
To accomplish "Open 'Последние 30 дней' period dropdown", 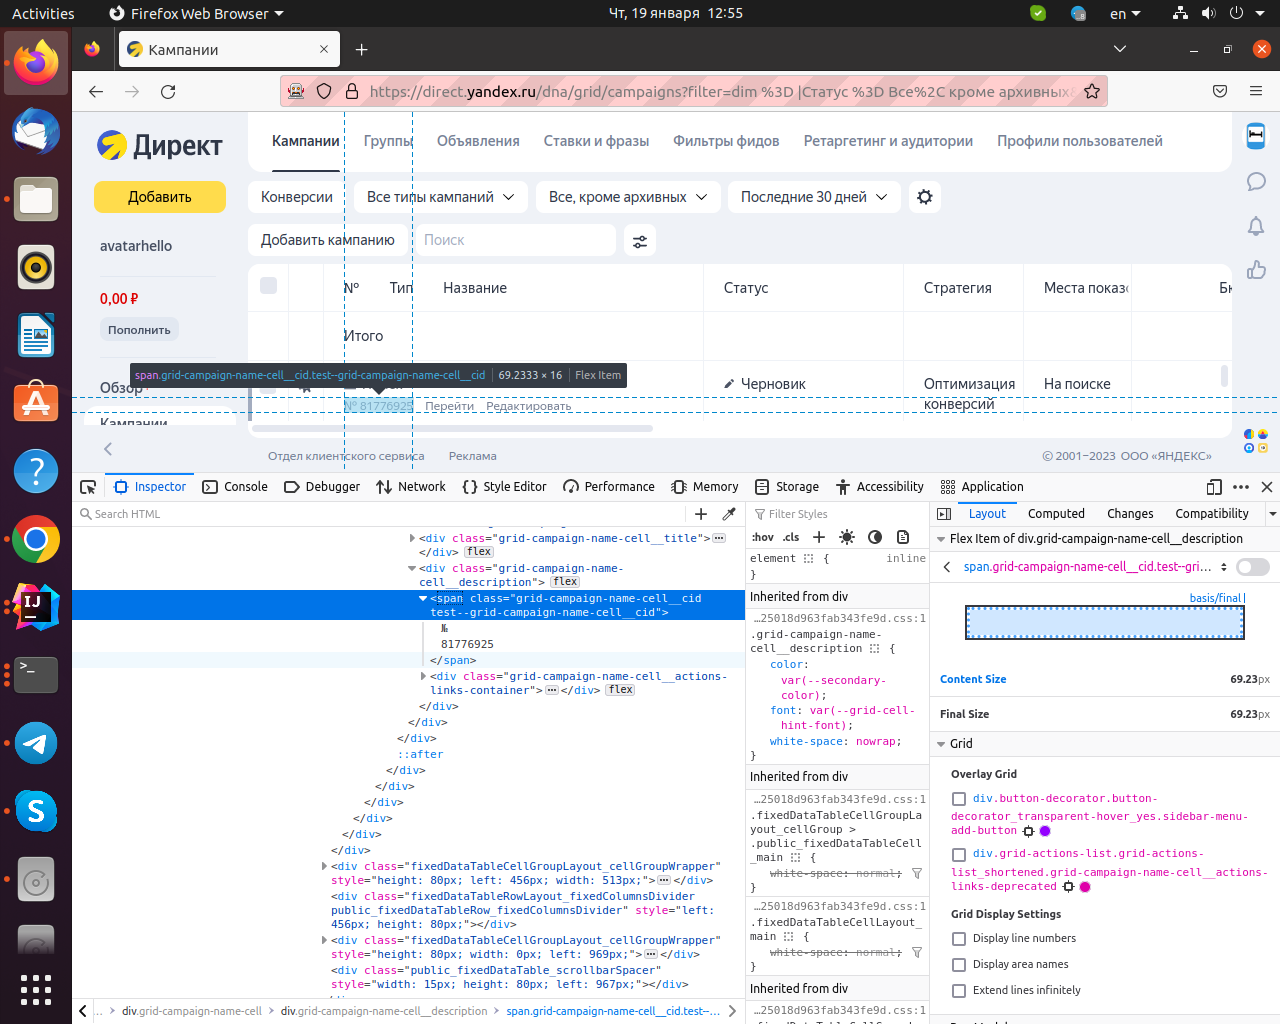I will click(x=814, y=197).
